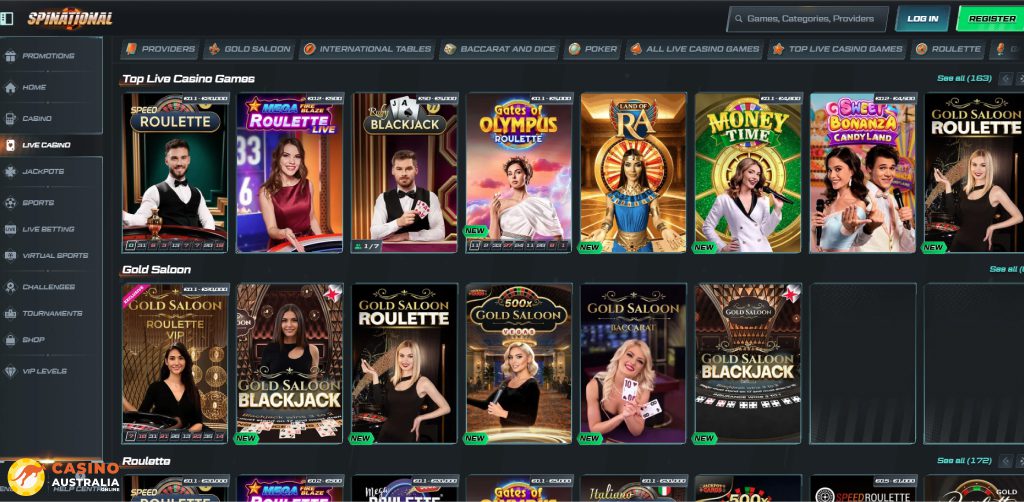1024x502 pixels.
Task: Click the VIP Levels diamond icon
Action: coord(10,371)
